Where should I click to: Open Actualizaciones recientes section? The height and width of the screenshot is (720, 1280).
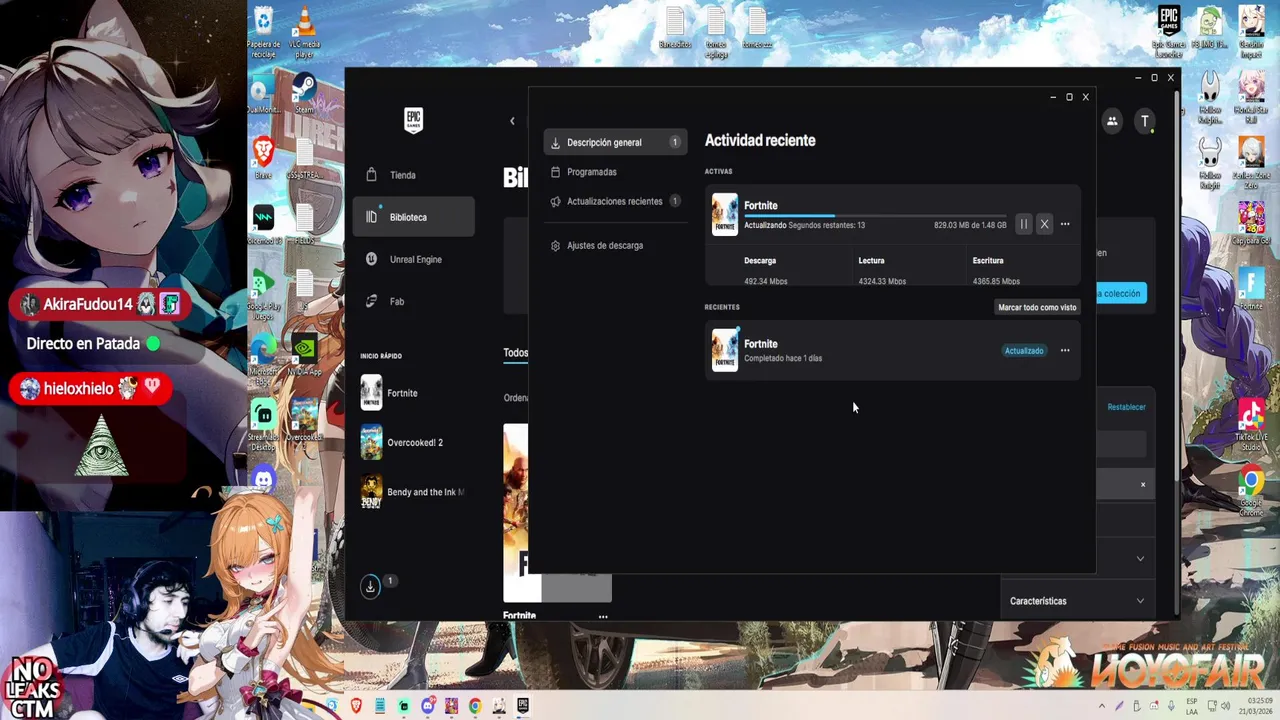pos(615,201)
